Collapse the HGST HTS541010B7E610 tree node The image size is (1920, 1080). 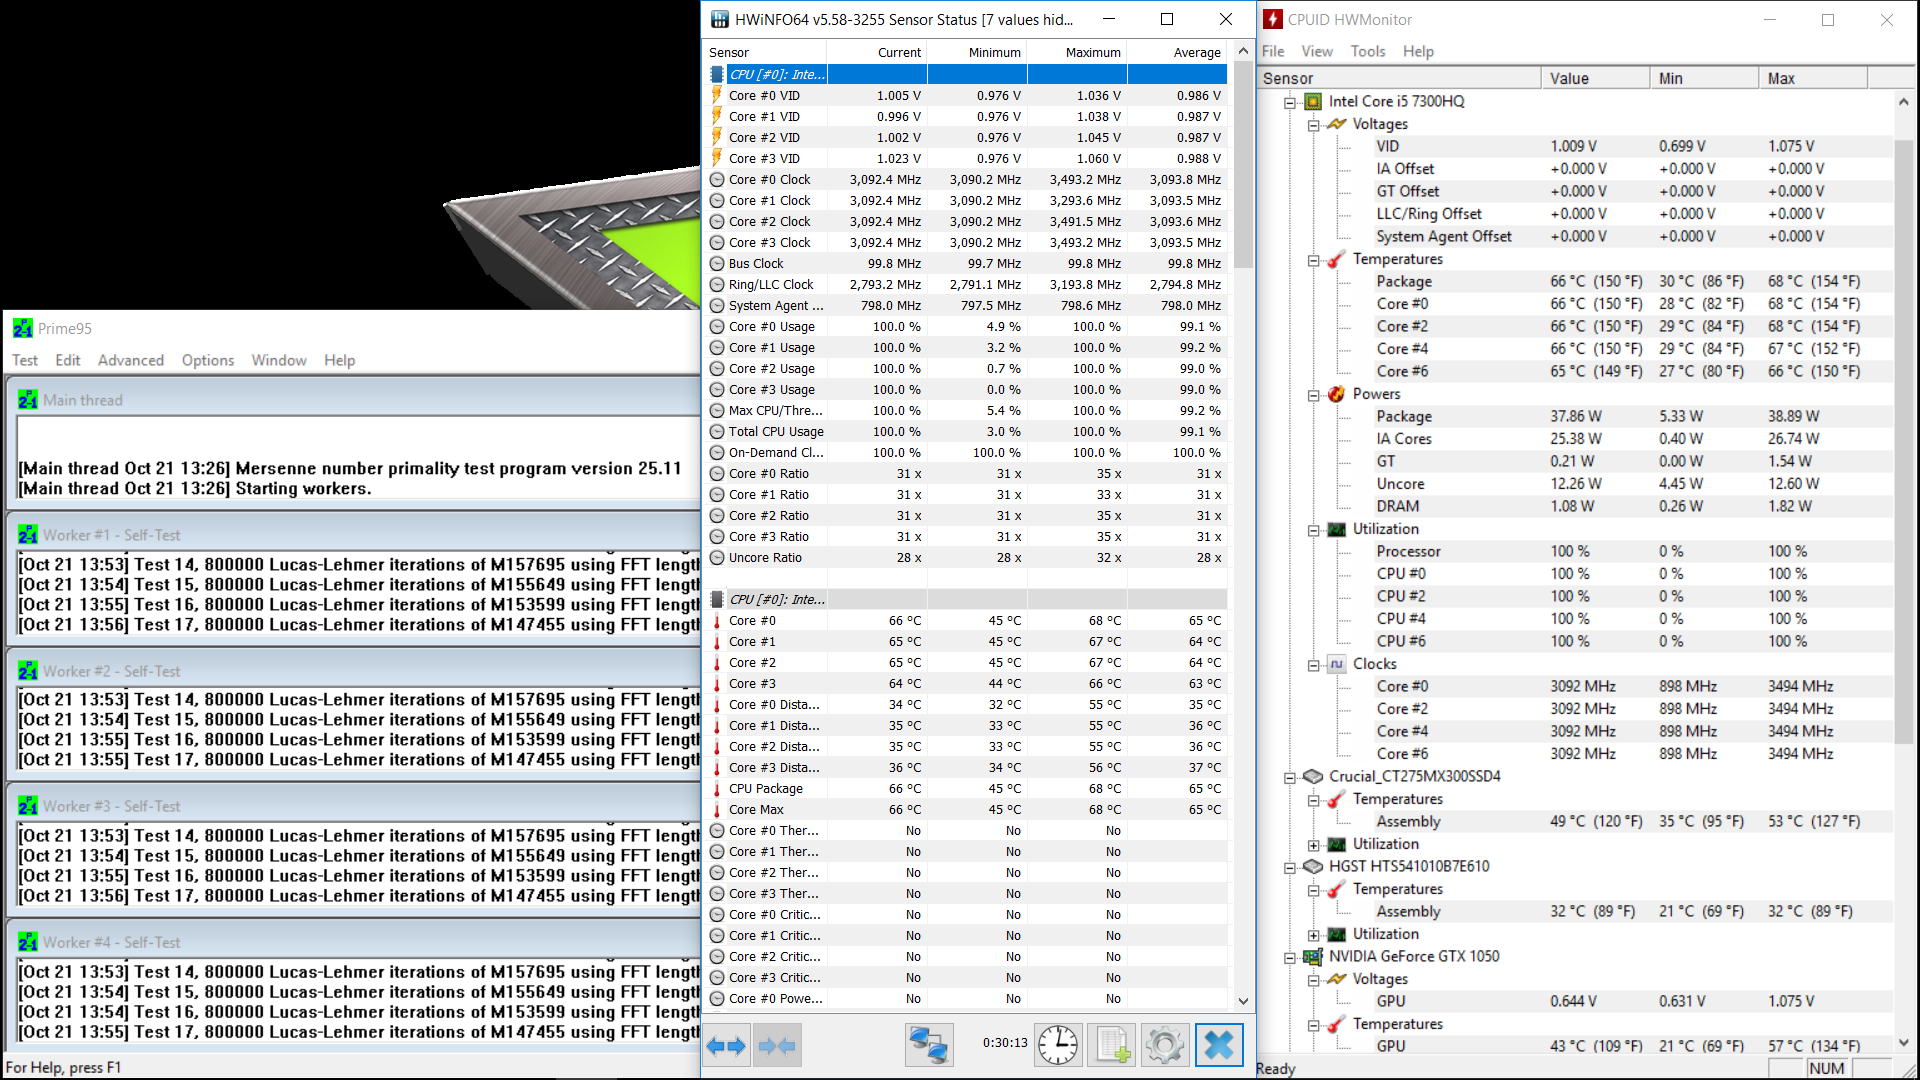(x=1290, y=867)
